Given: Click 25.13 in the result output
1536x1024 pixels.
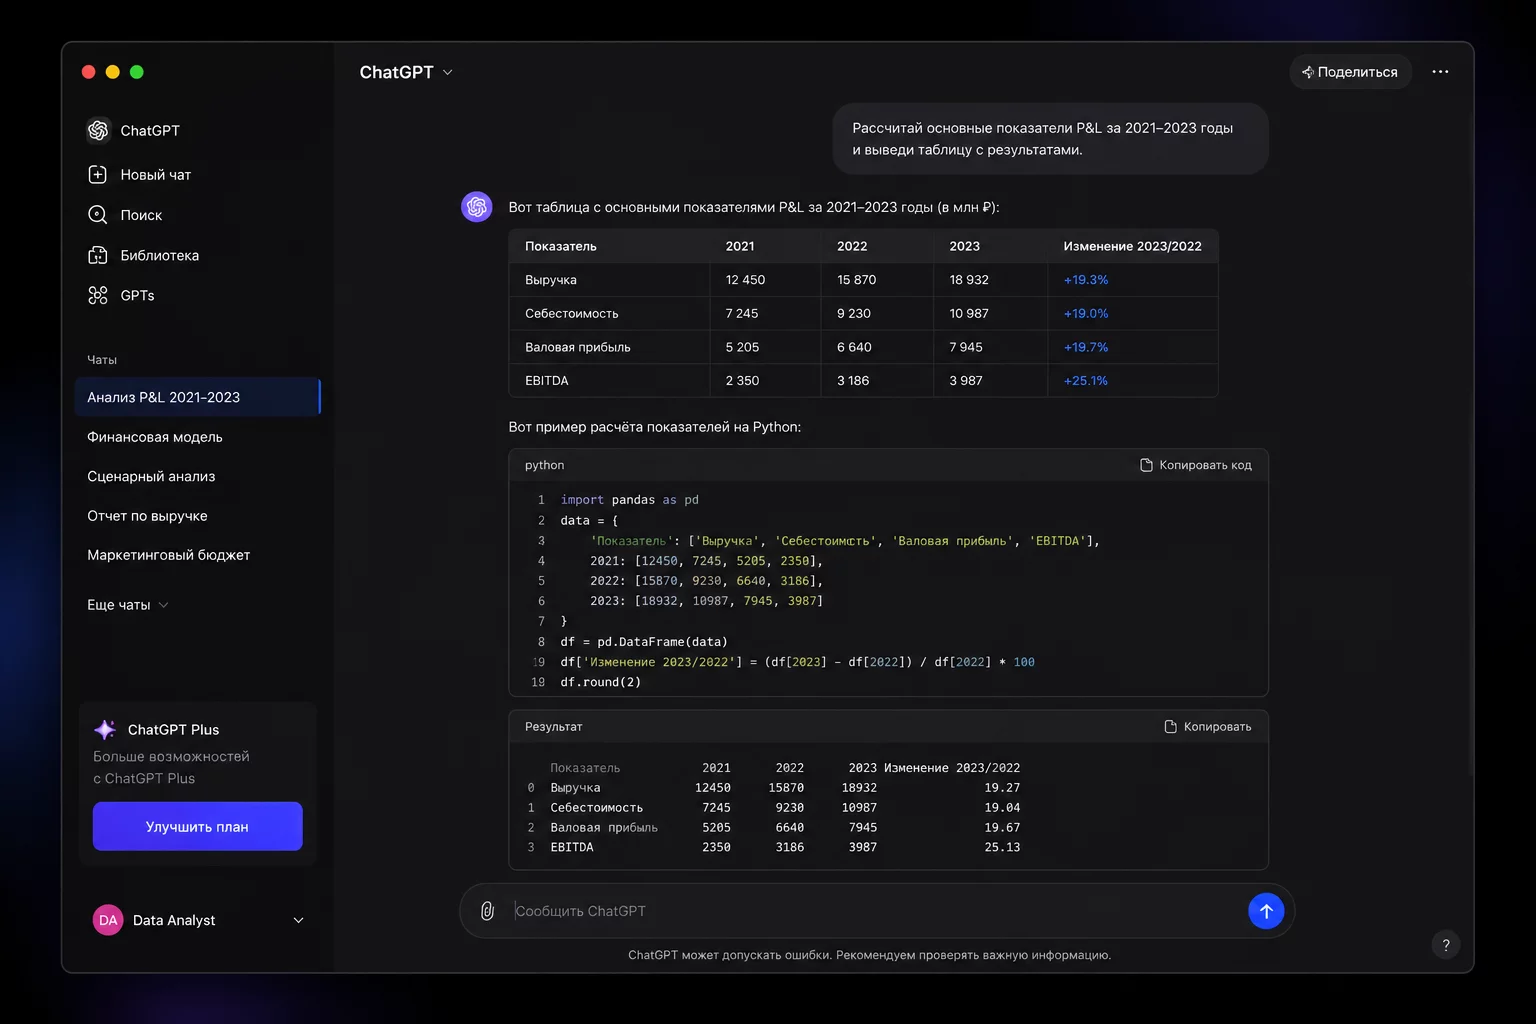Looking at the screenshot, I should 1002,847.
